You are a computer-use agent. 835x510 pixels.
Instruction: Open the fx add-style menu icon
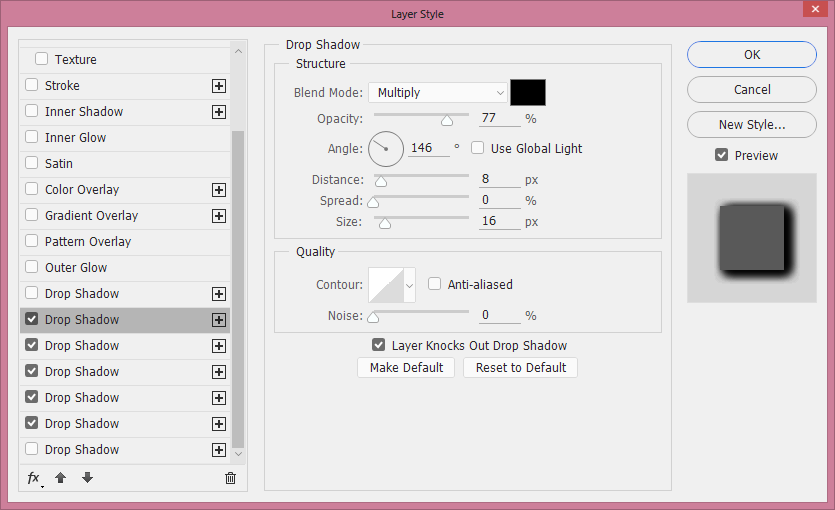[x=35, y=478]
